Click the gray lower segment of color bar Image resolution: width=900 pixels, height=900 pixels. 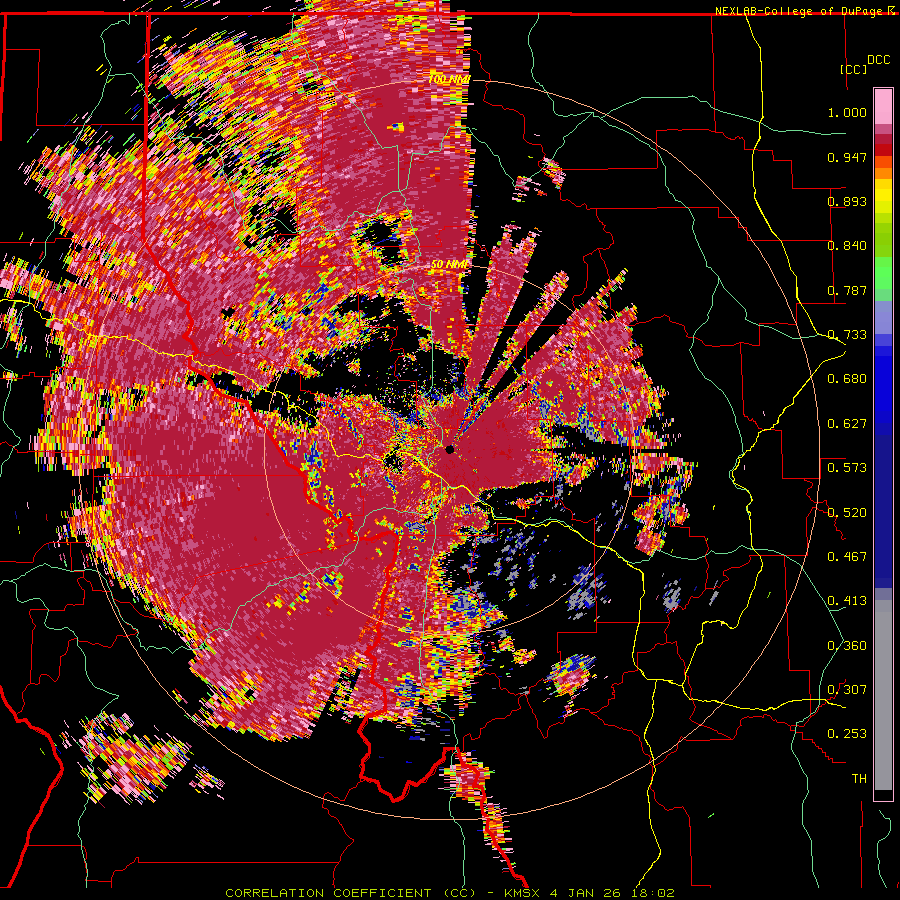[883, 695]
